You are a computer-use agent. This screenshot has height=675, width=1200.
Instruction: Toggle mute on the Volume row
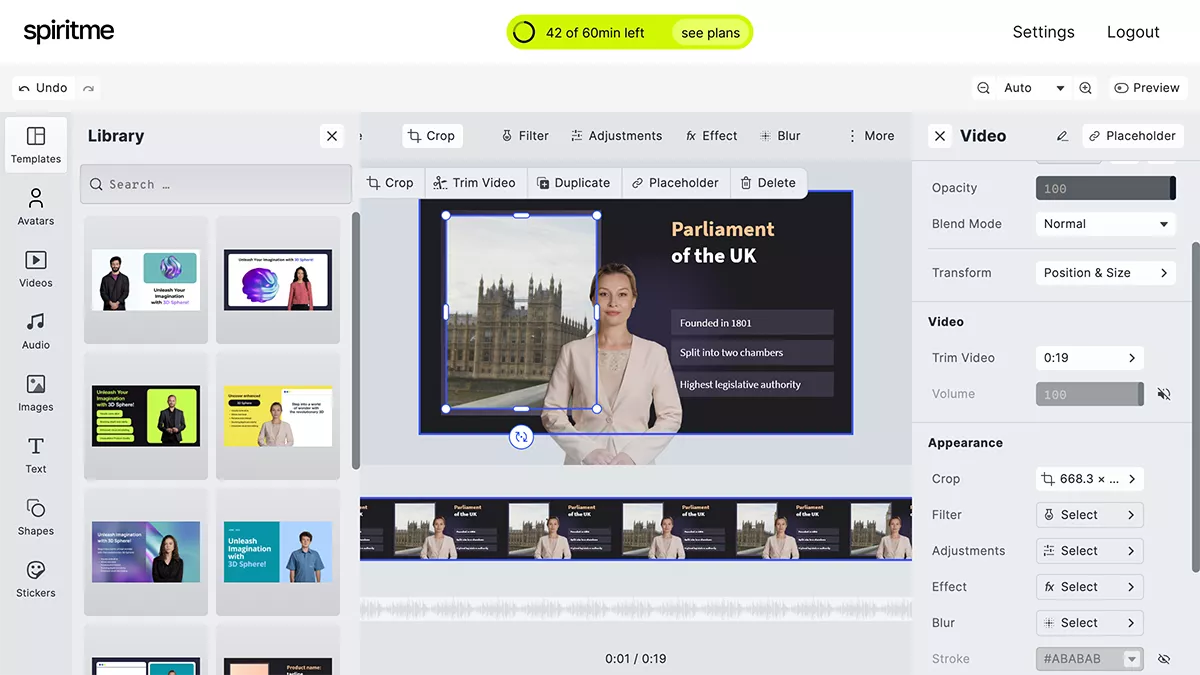(1163, 394)
